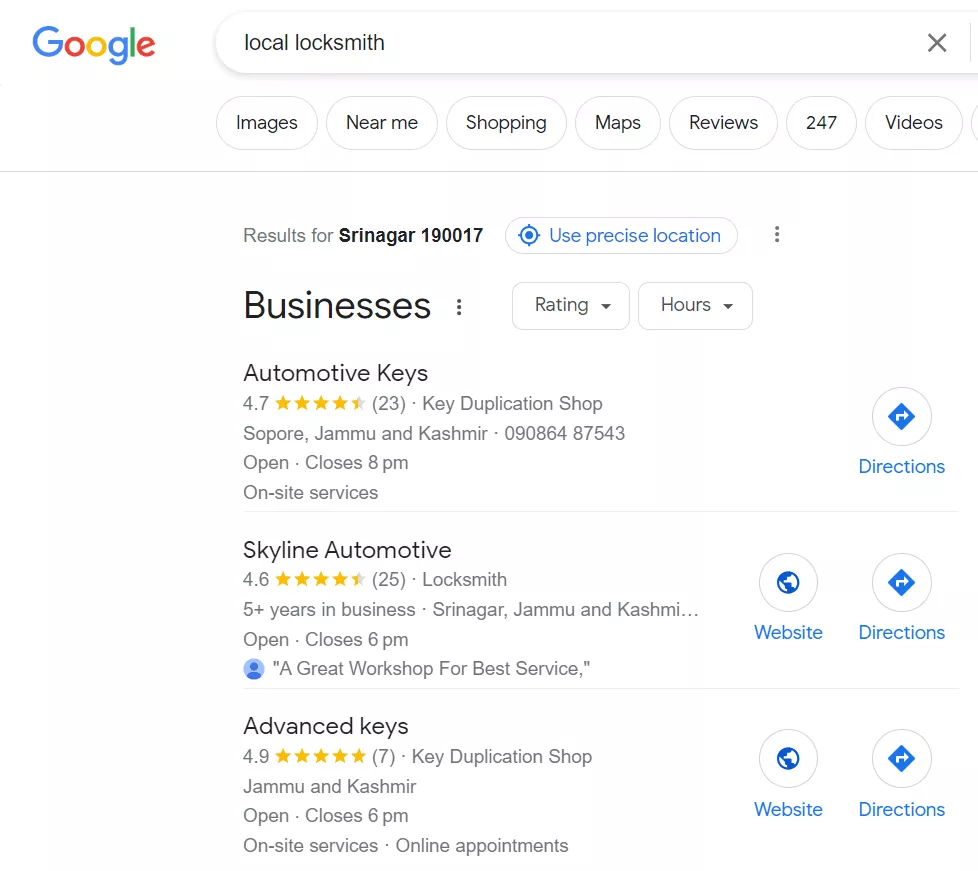Open the three-dot menu beside Use precise location
The height and width of the screenshot is (871, 978).
777,235
